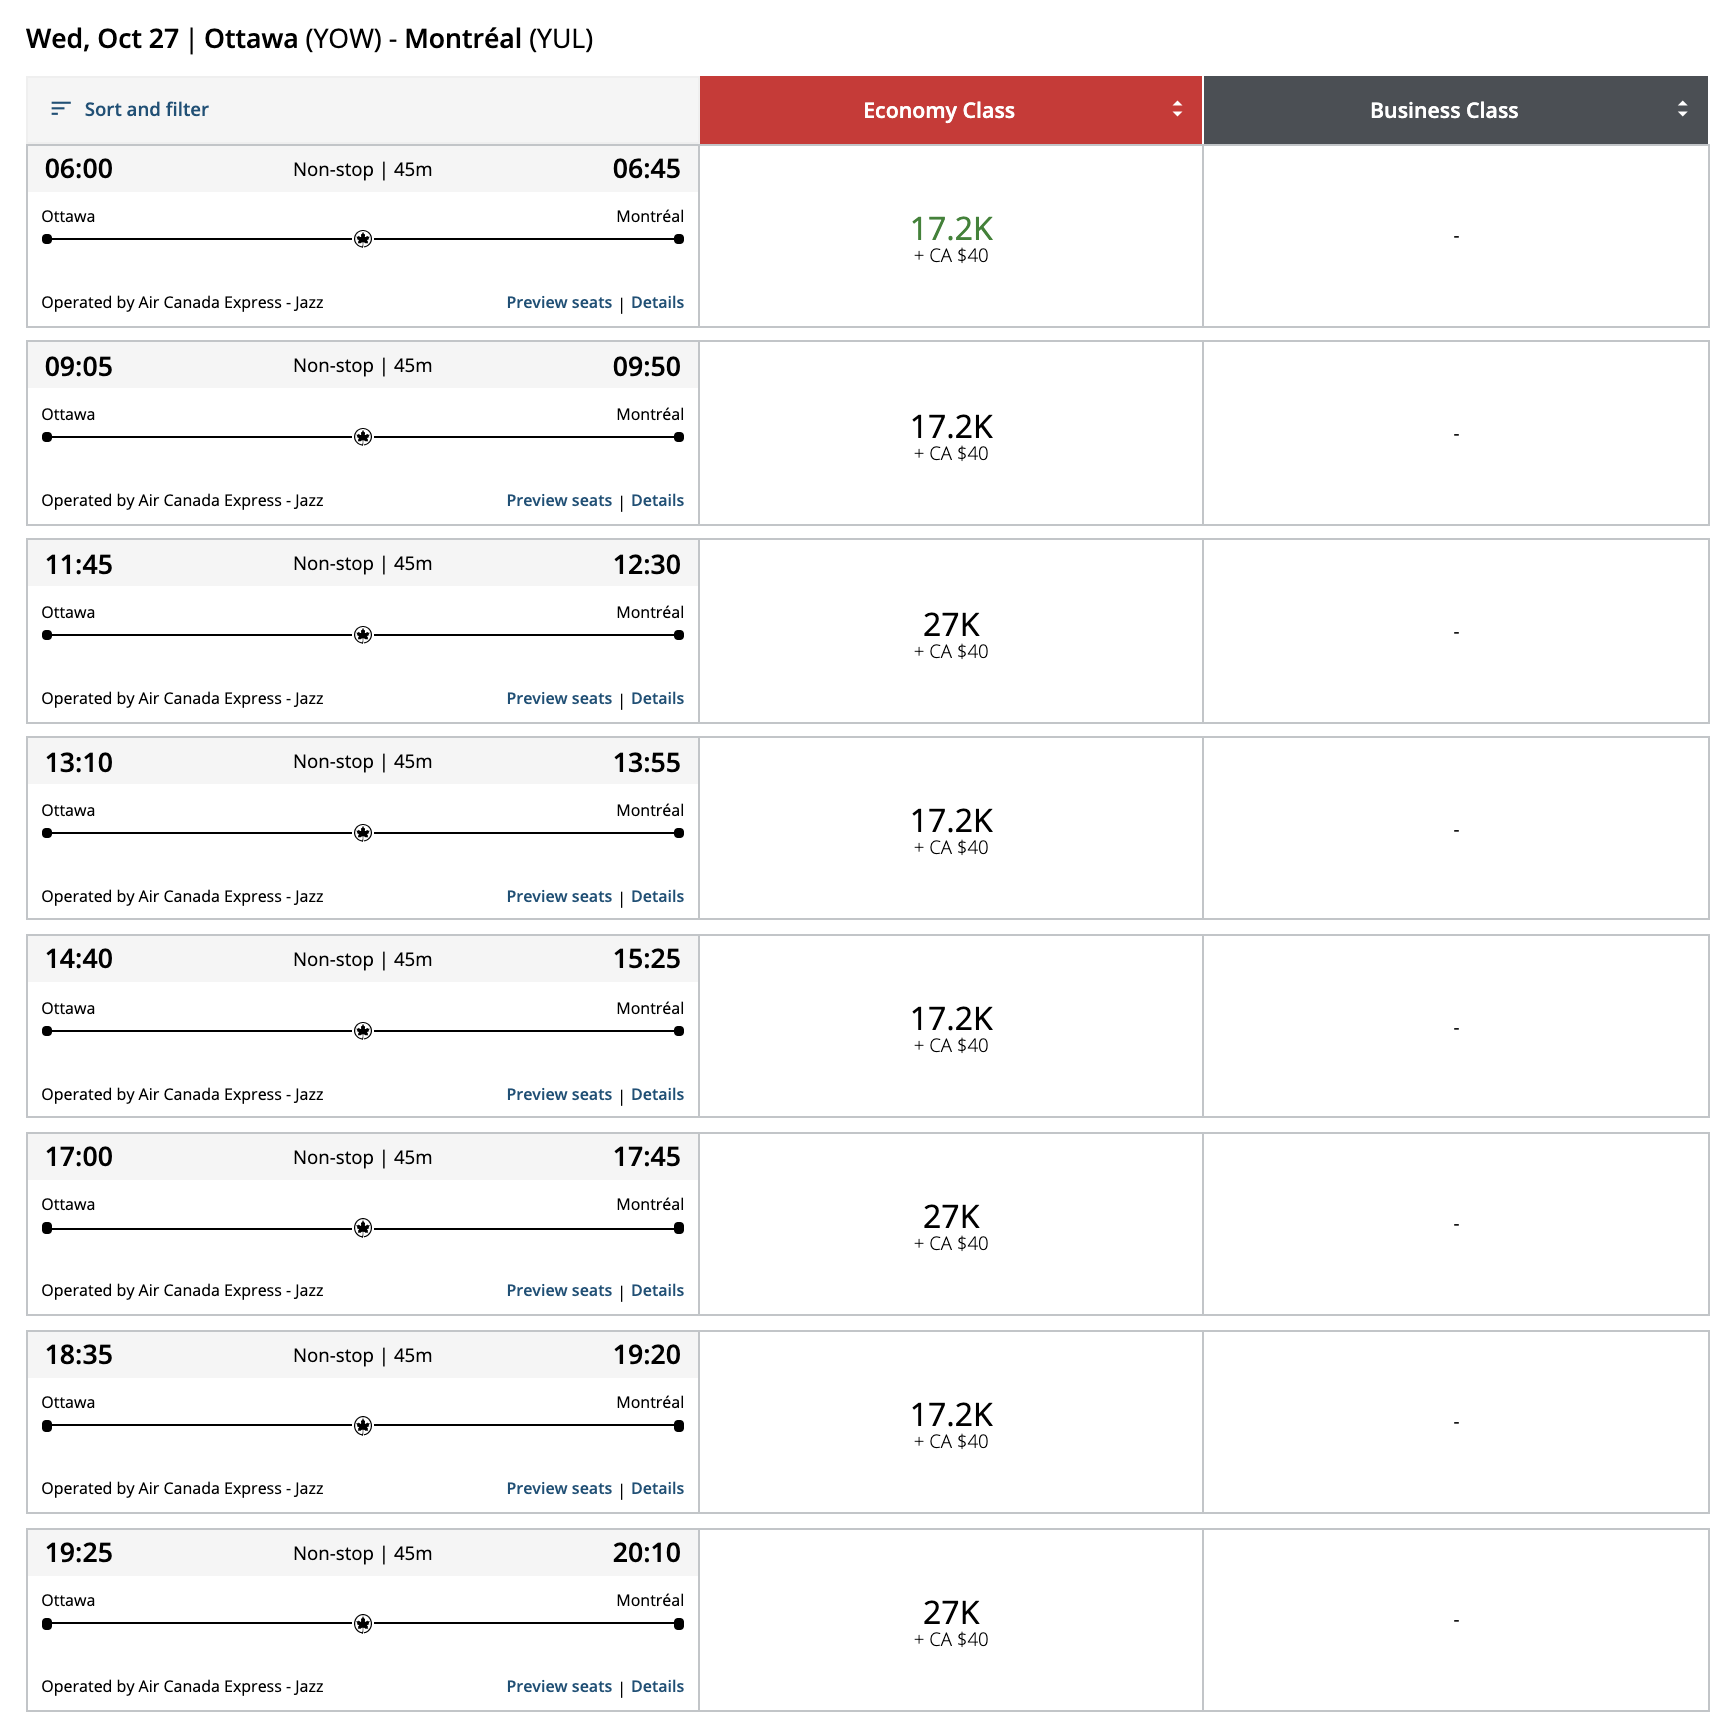Image resolution: width=1730 pixels, height=1722 pixels.
Task: Open the Sort and filter options
Action: coord(146,109)
